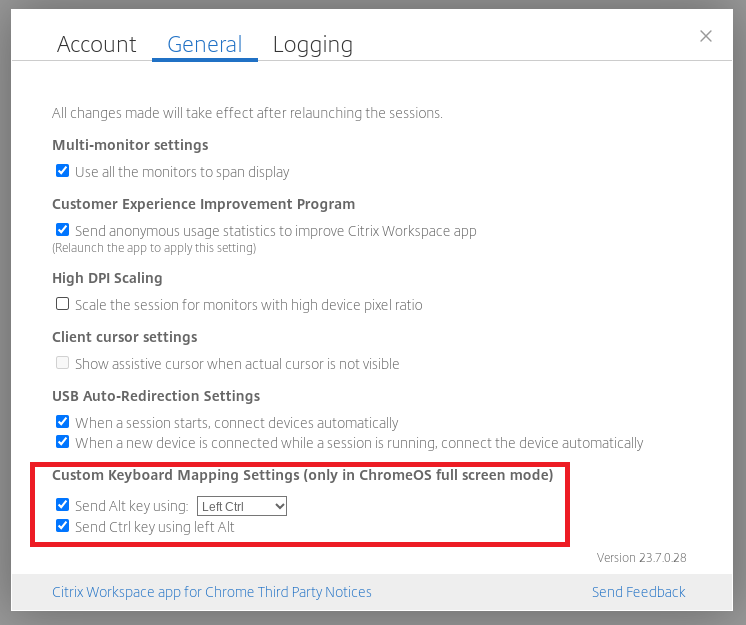Click the relaunching sessions notice text

point(247,113)
